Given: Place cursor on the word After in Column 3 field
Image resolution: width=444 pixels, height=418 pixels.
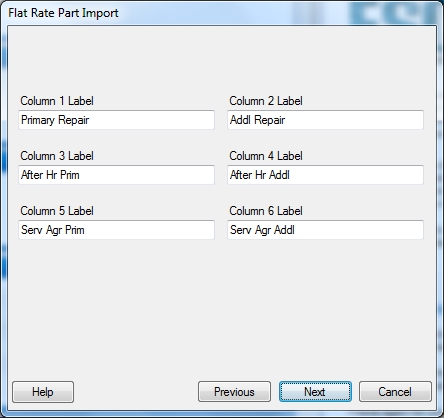Looking at the screenshot, I should click(32, 175).
